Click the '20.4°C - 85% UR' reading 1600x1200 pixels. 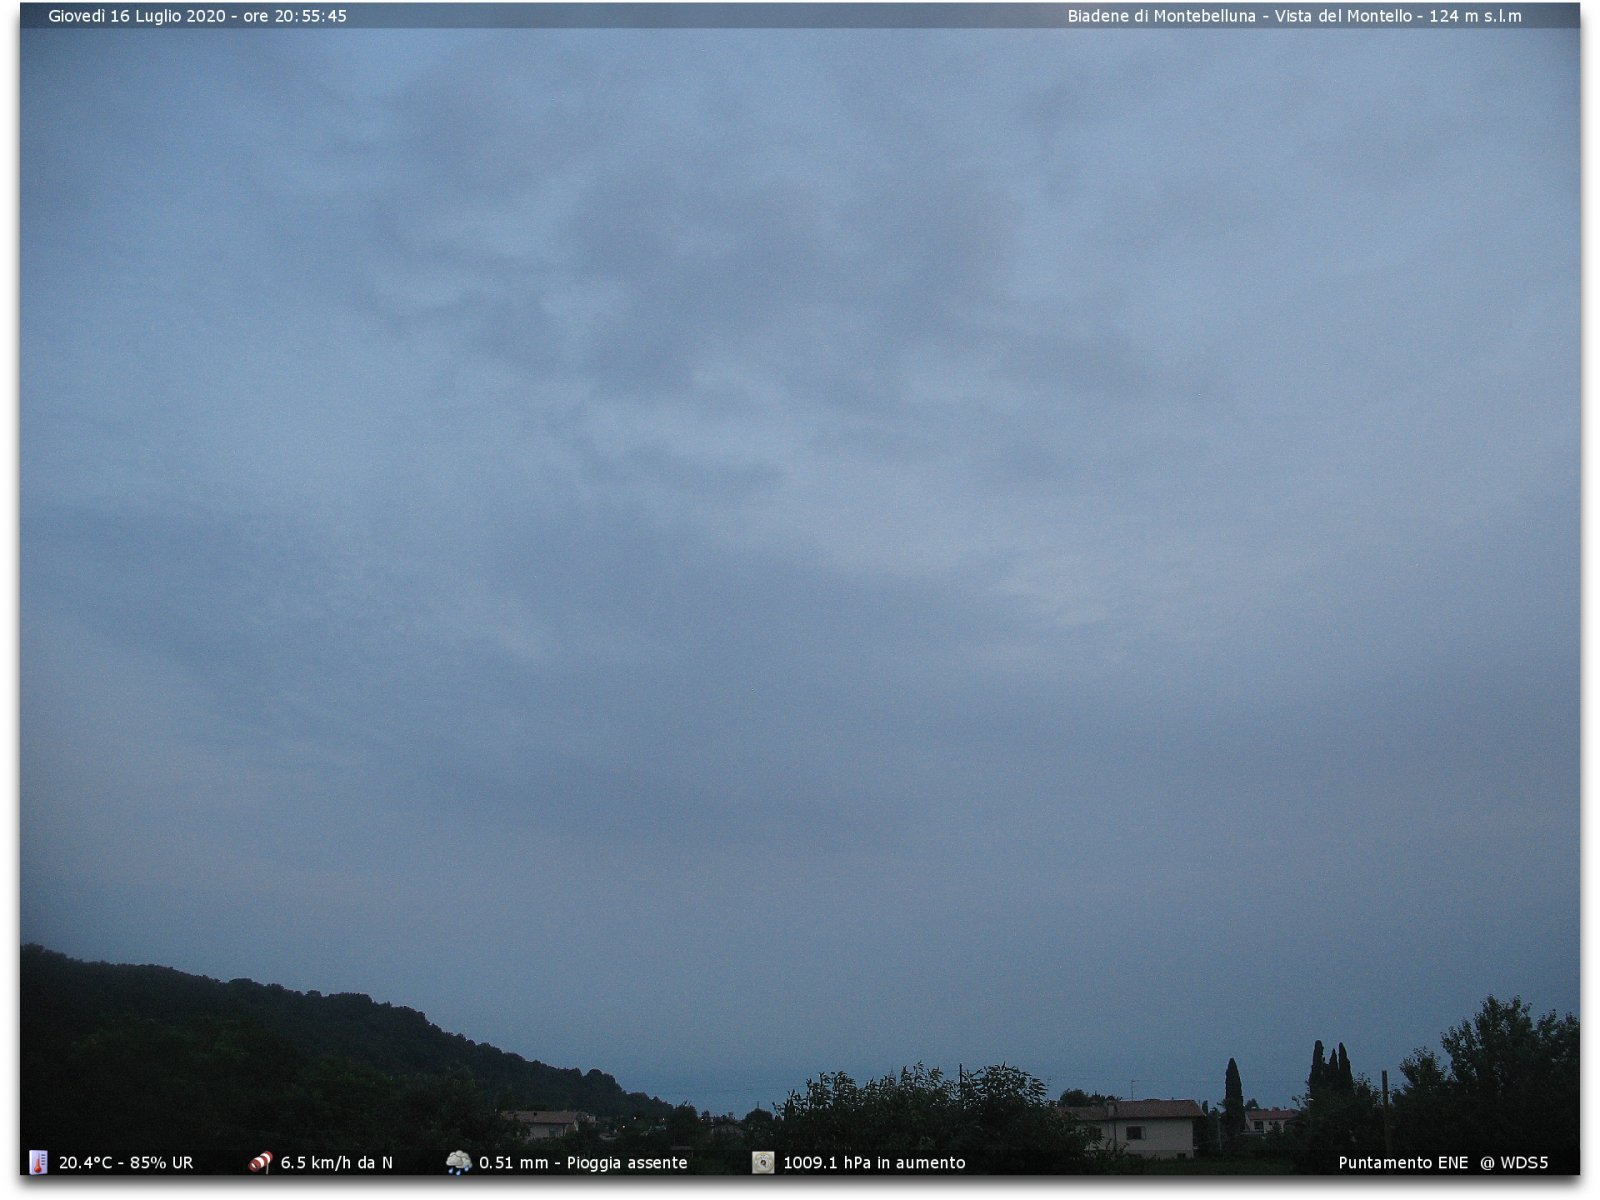[x=126, y=1163]
